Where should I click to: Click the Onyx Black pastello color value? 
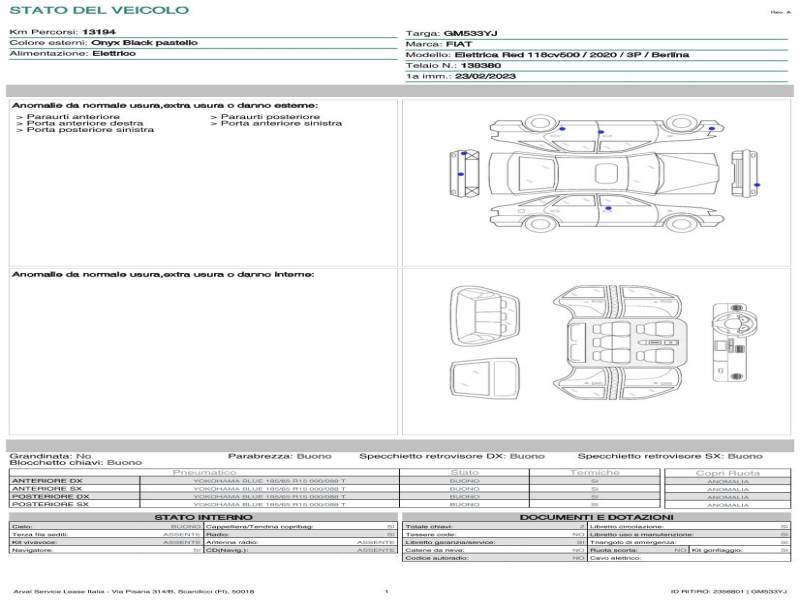pyautogui.click(x=144, y=43)
